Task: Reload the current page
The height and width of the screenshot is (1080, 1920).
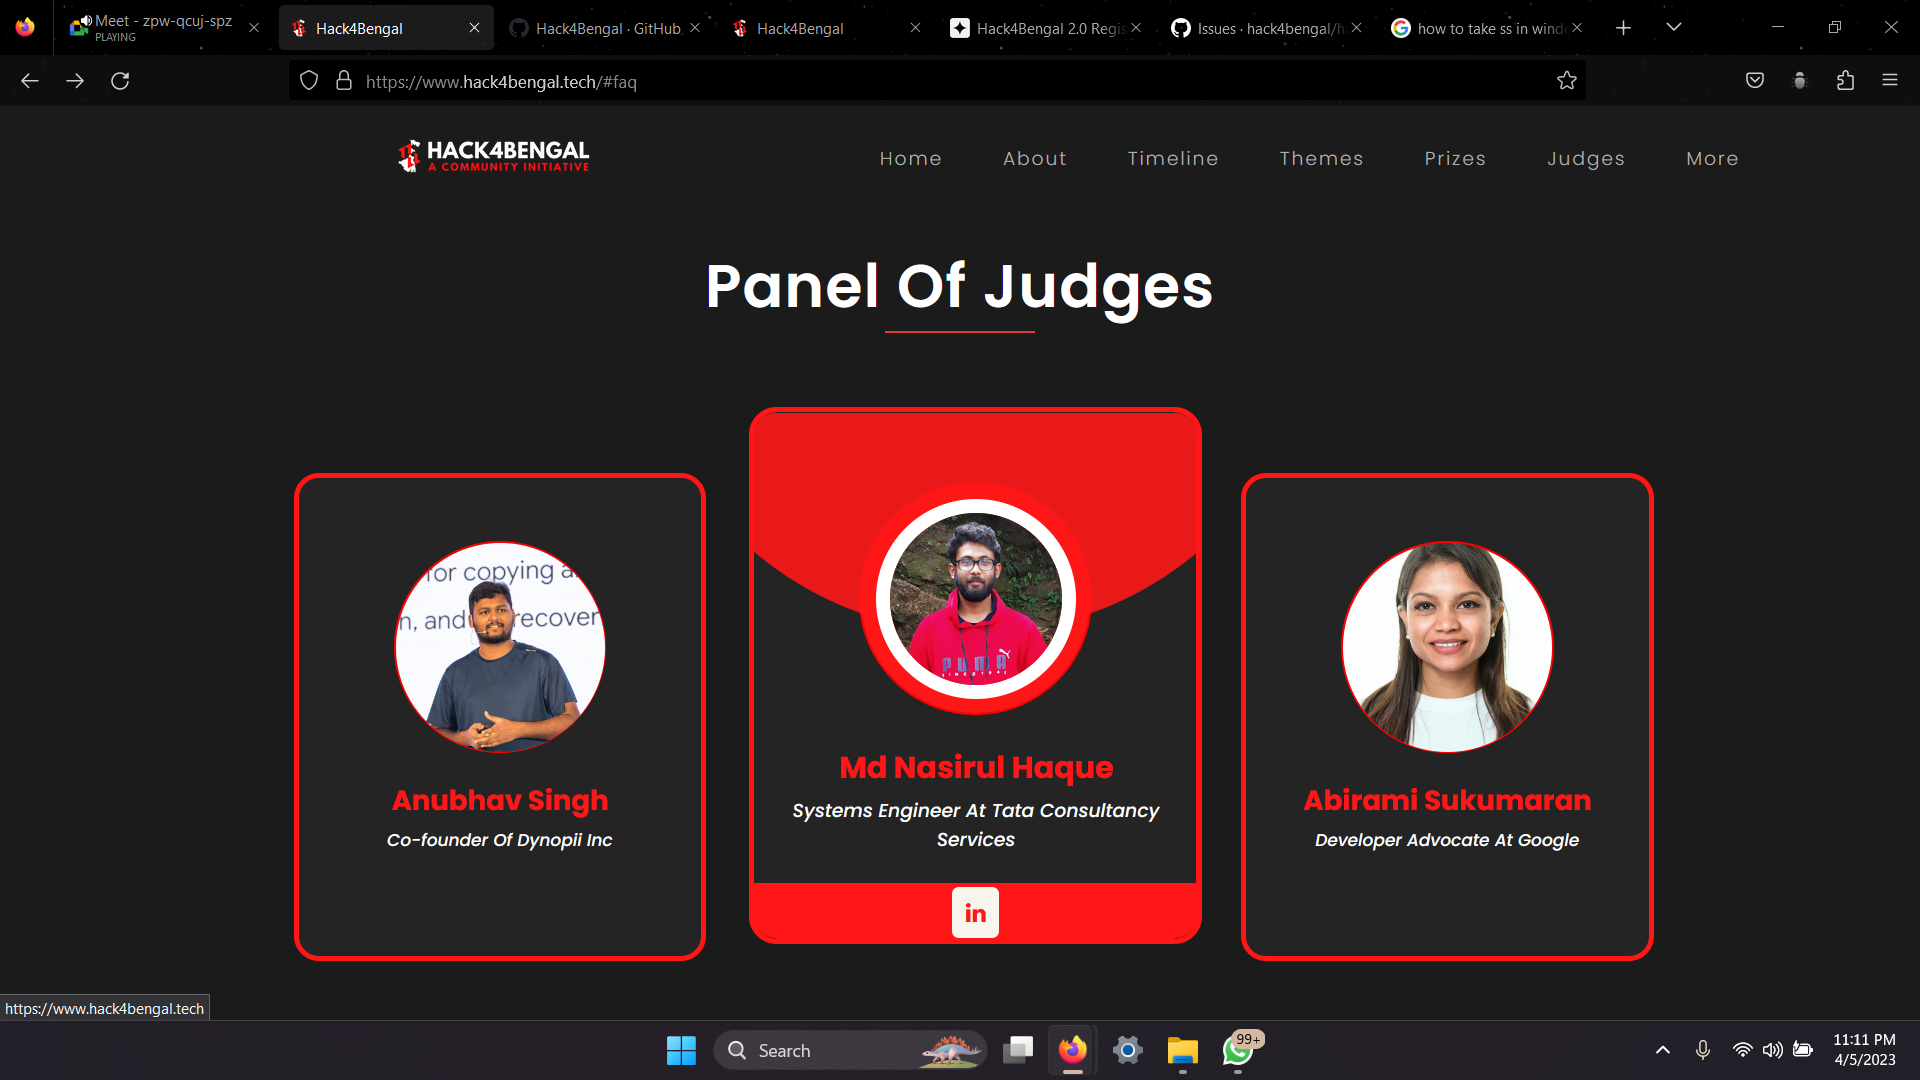Action: click(120, 81)
